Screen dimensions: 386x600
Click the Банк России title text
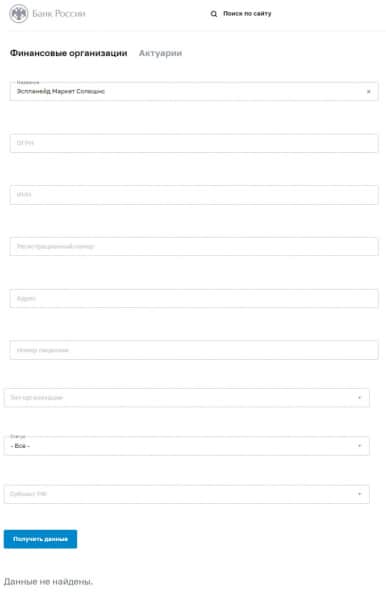point(59,14)
